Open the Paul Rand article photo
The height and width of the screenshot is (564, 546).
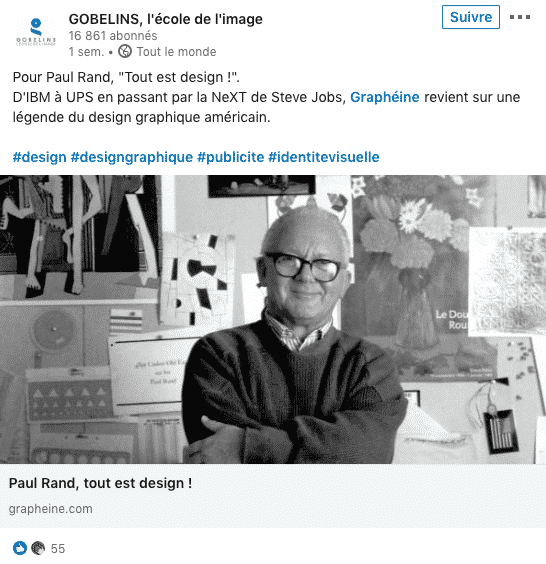coord(273,319)
